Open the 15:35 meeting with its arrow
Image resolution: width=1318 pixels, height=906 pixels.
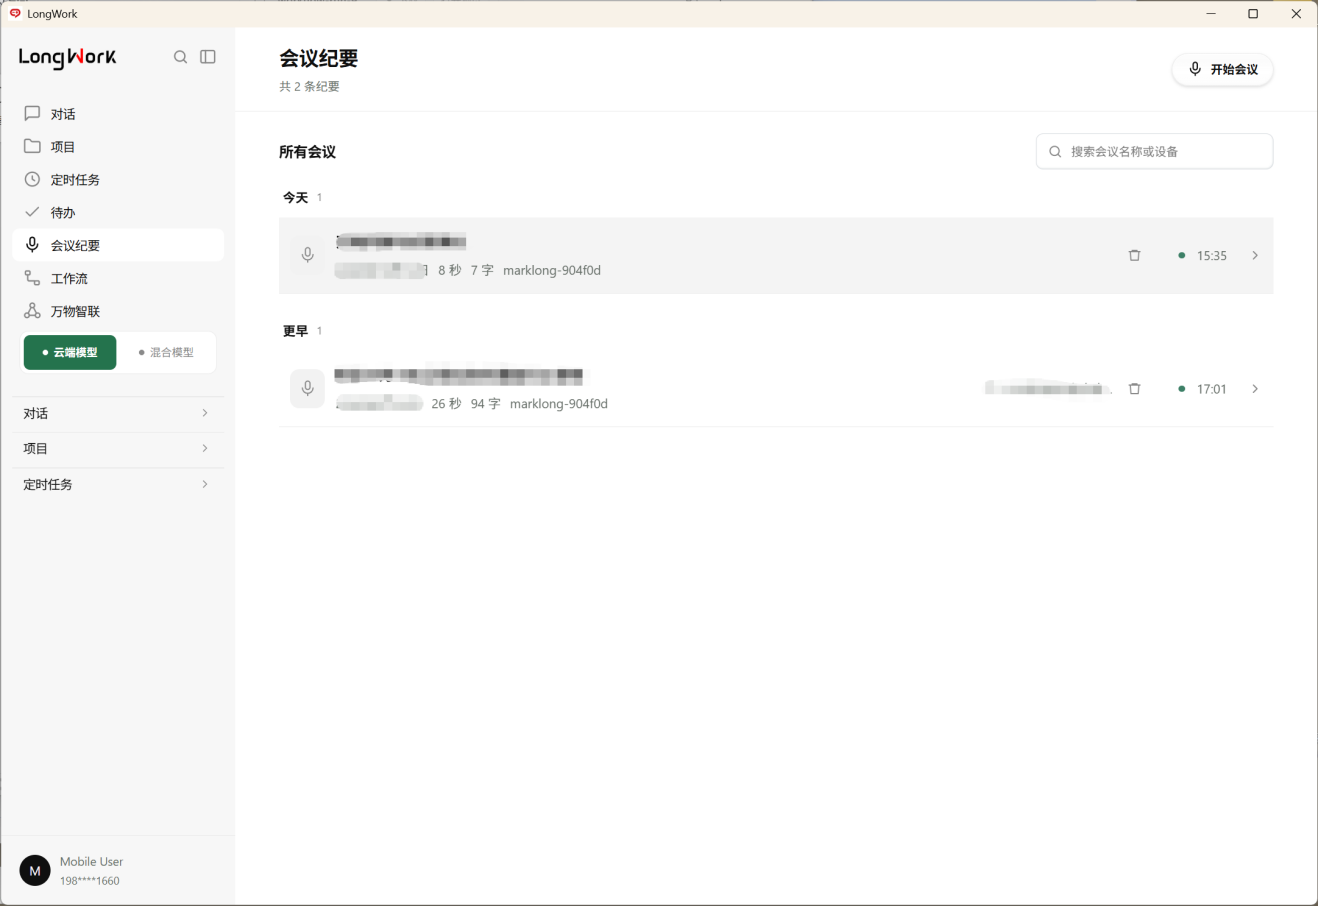click(x=1255, y=255)
